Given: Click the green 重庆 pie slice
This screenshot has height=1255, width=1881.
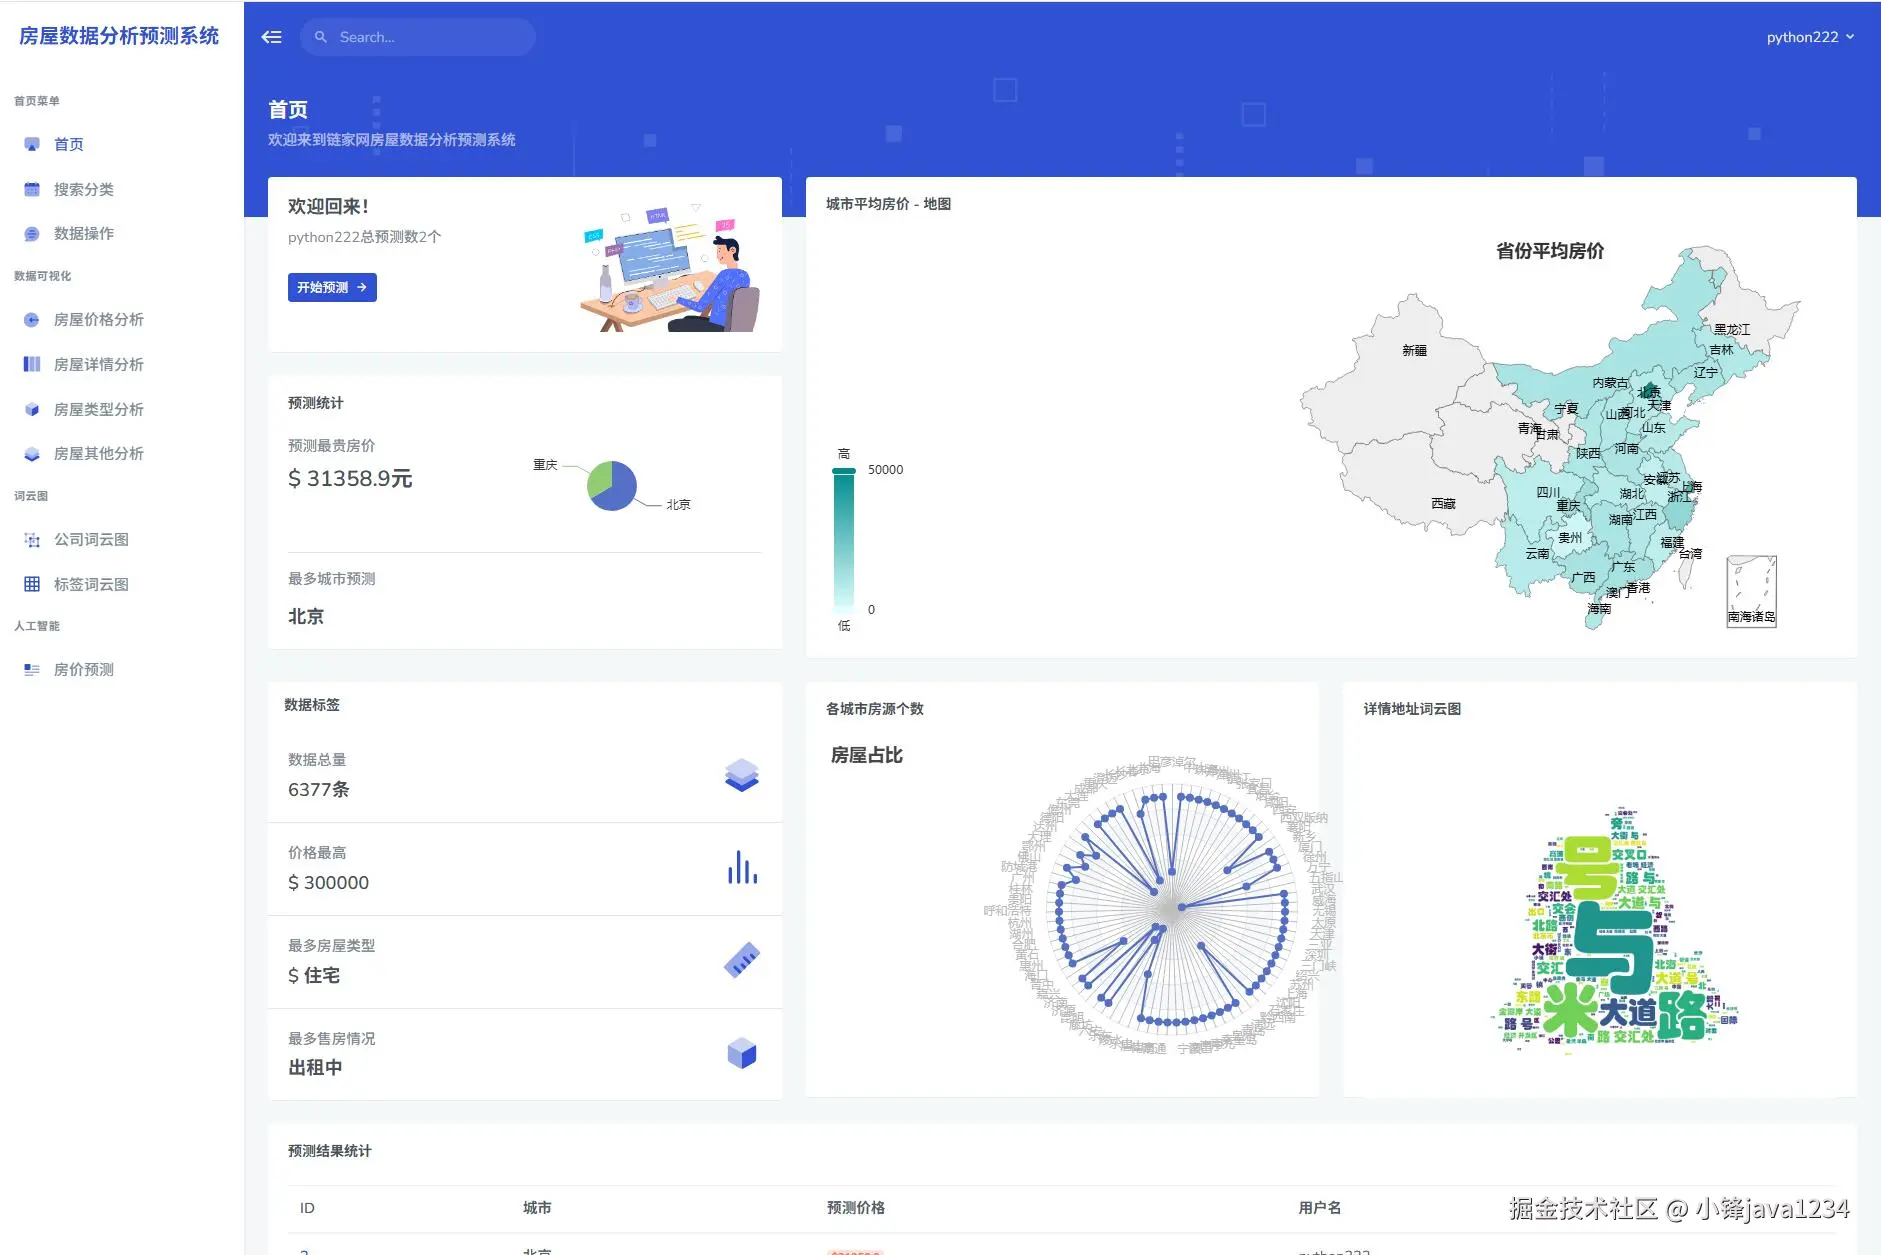Looking at the screenshot, I should pos(599,478).
